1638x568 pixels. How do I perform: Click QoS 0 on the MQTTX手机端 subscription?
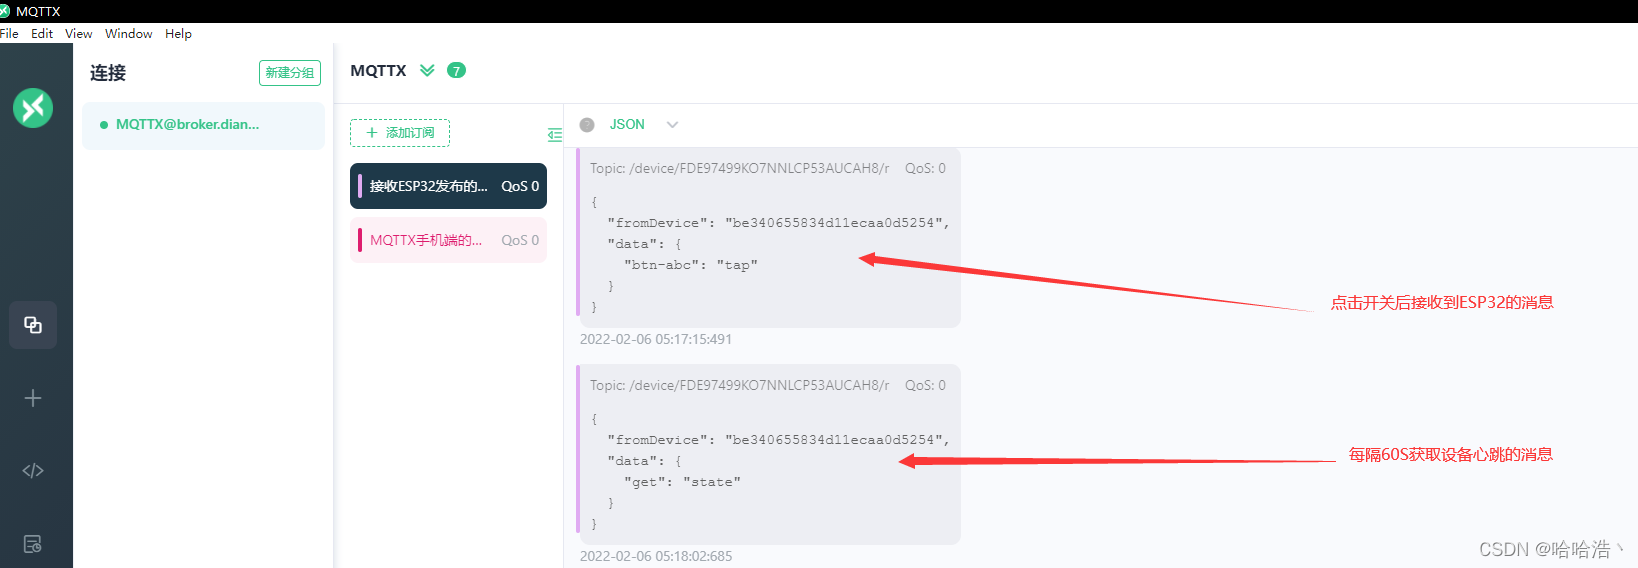[x=520, y=240]
